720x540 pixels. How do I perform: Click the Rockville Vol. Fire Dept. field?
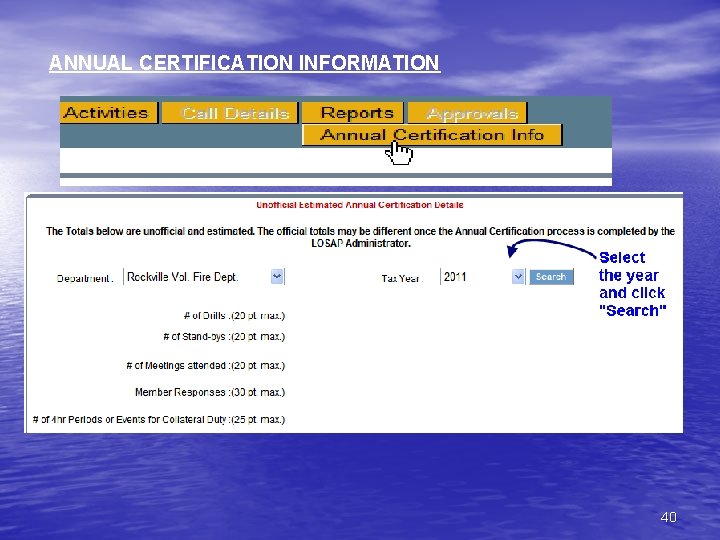point(204,277)
